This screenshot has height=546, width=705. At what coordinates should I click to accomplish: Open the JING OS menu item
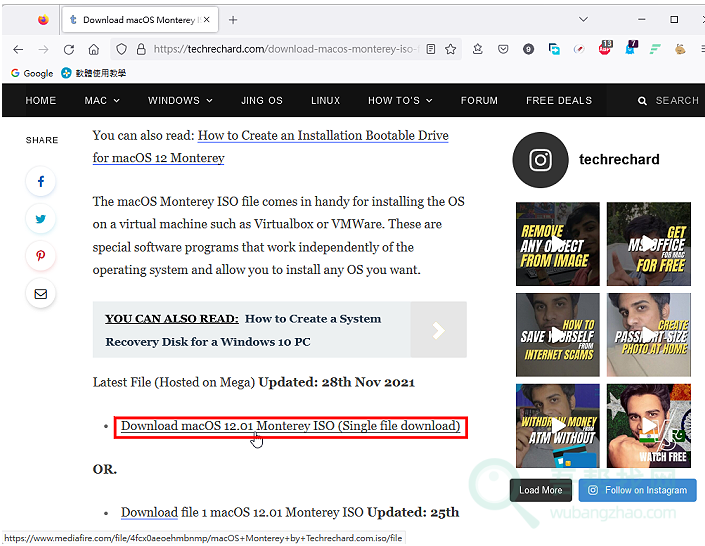pos(262,101)
